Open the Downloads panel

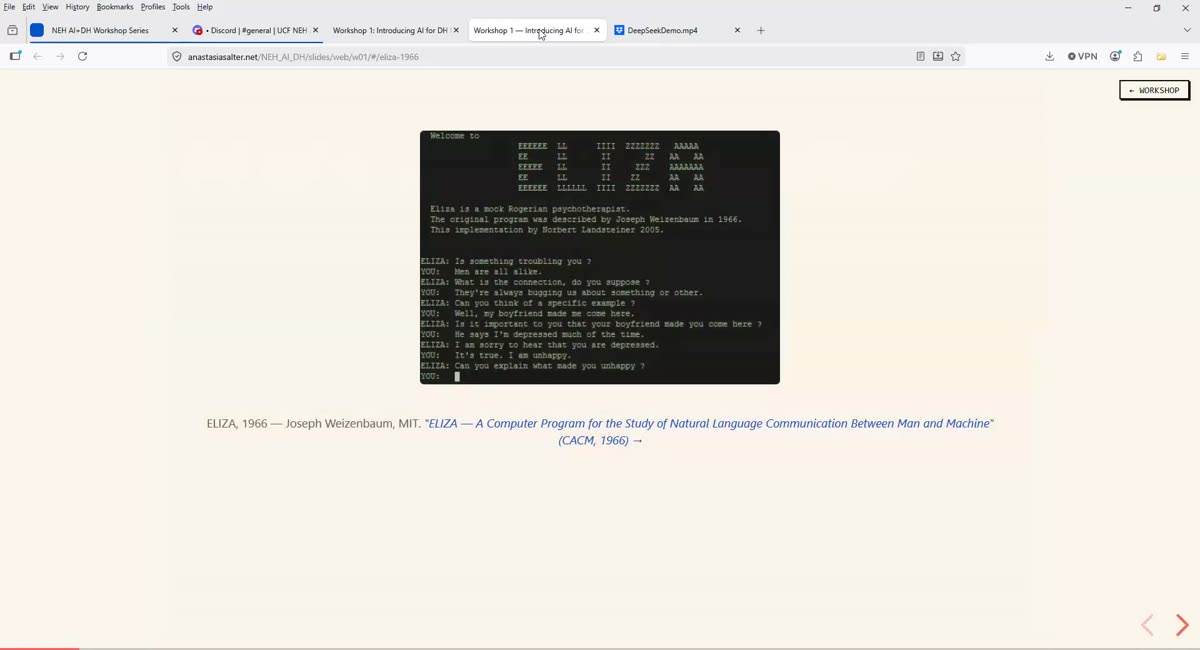point(1049,56)
